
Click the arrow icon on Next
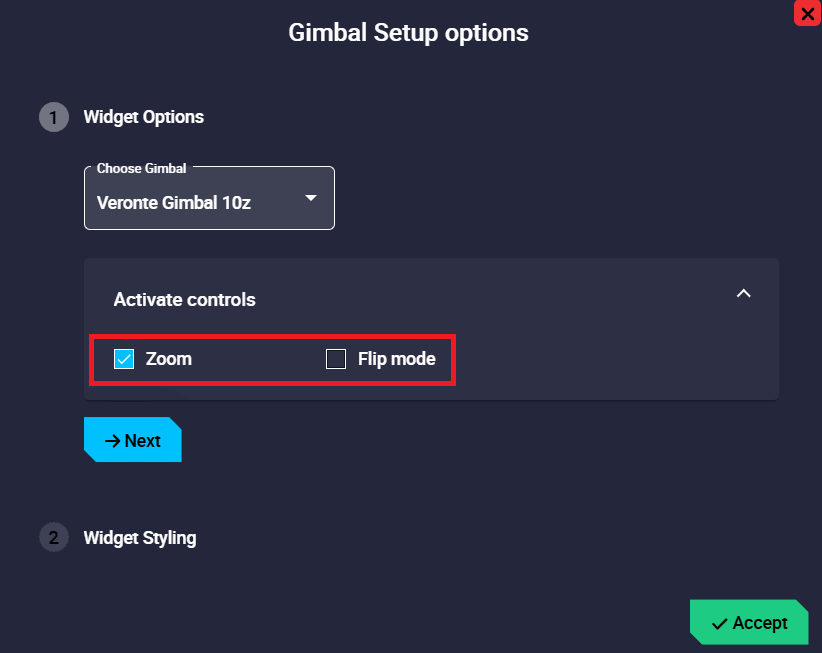pyautogui.click(x=113, y=441)
